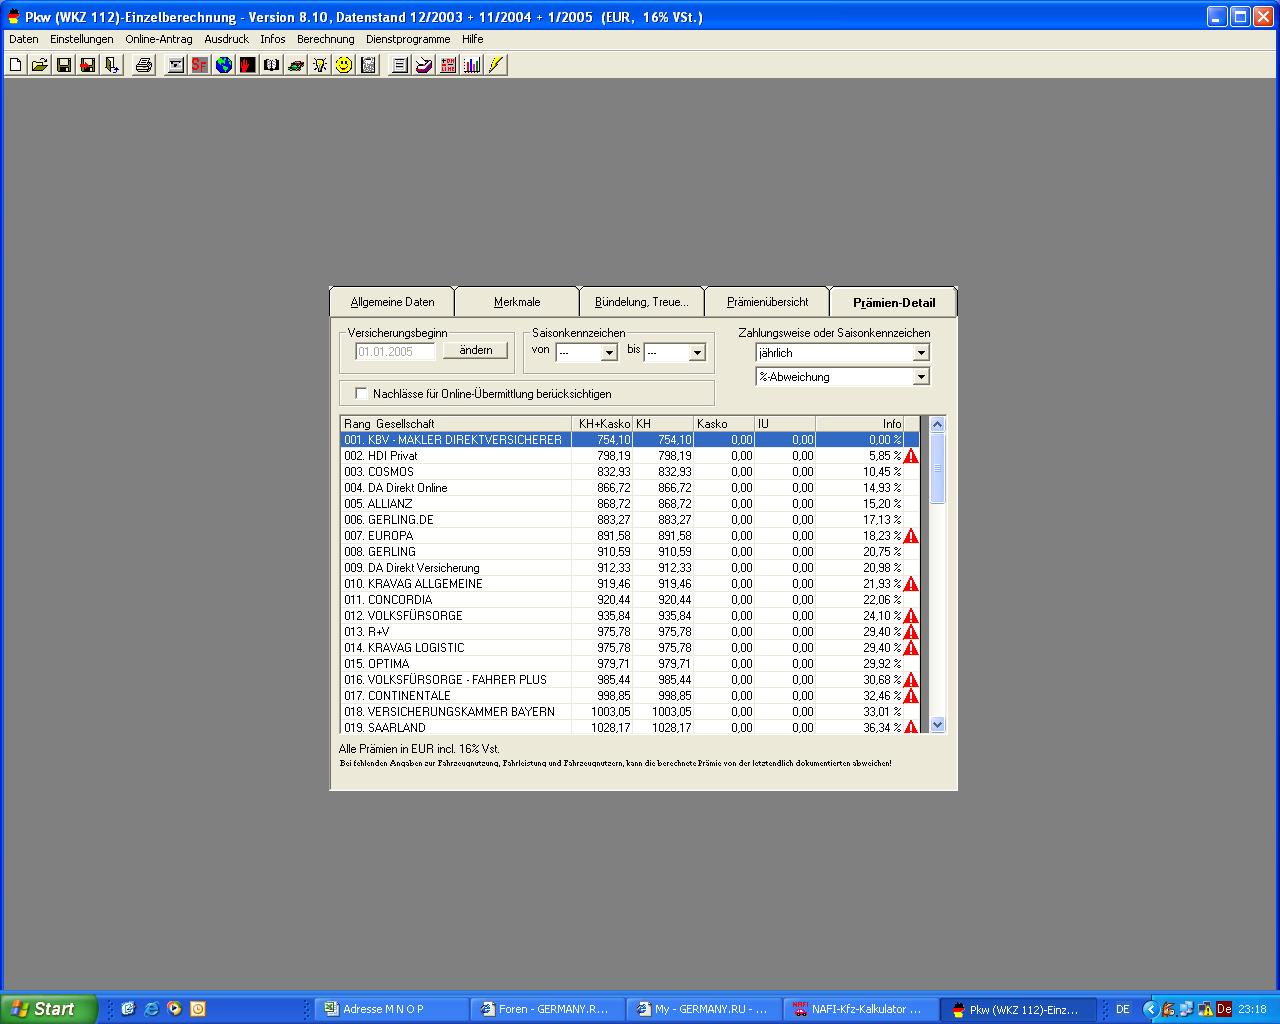Open the Dienstprogramme menu
Screen dimensions: 1280x1024
408,39
